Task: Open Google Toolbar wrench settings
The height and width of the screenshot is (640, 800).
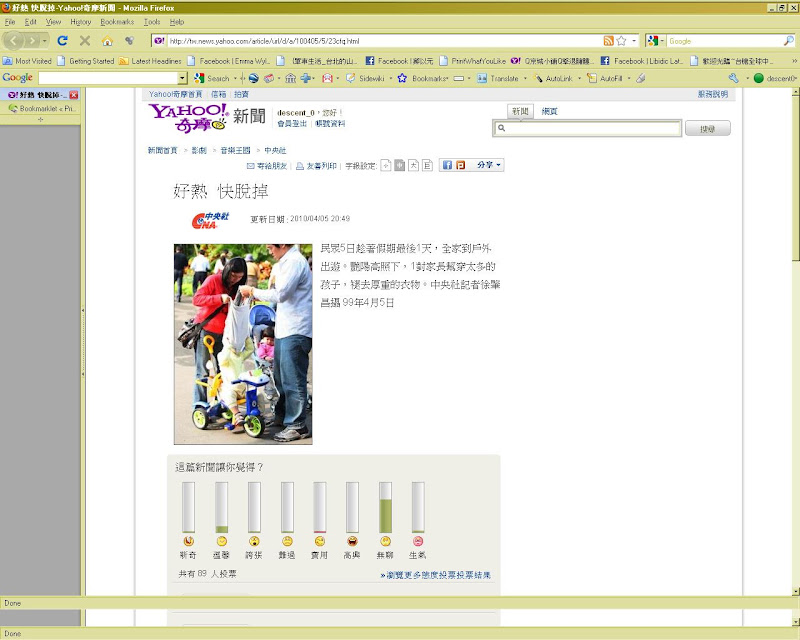Action: (734, 78)
